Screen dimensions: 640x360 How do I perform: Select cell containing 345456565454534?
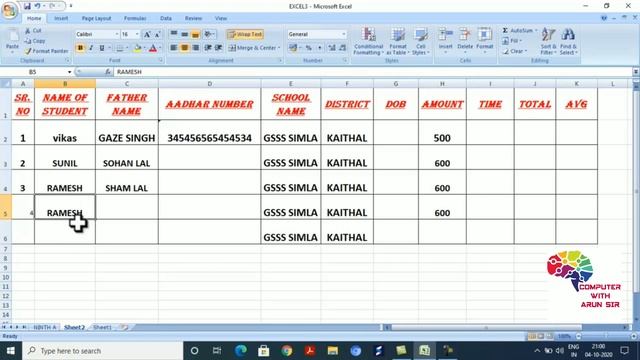(209, 133)
